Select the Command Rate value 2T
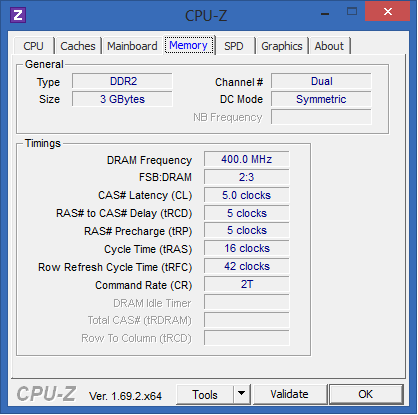Image resolution: width=418 pixels, height=415 pixels. (247, 285)
